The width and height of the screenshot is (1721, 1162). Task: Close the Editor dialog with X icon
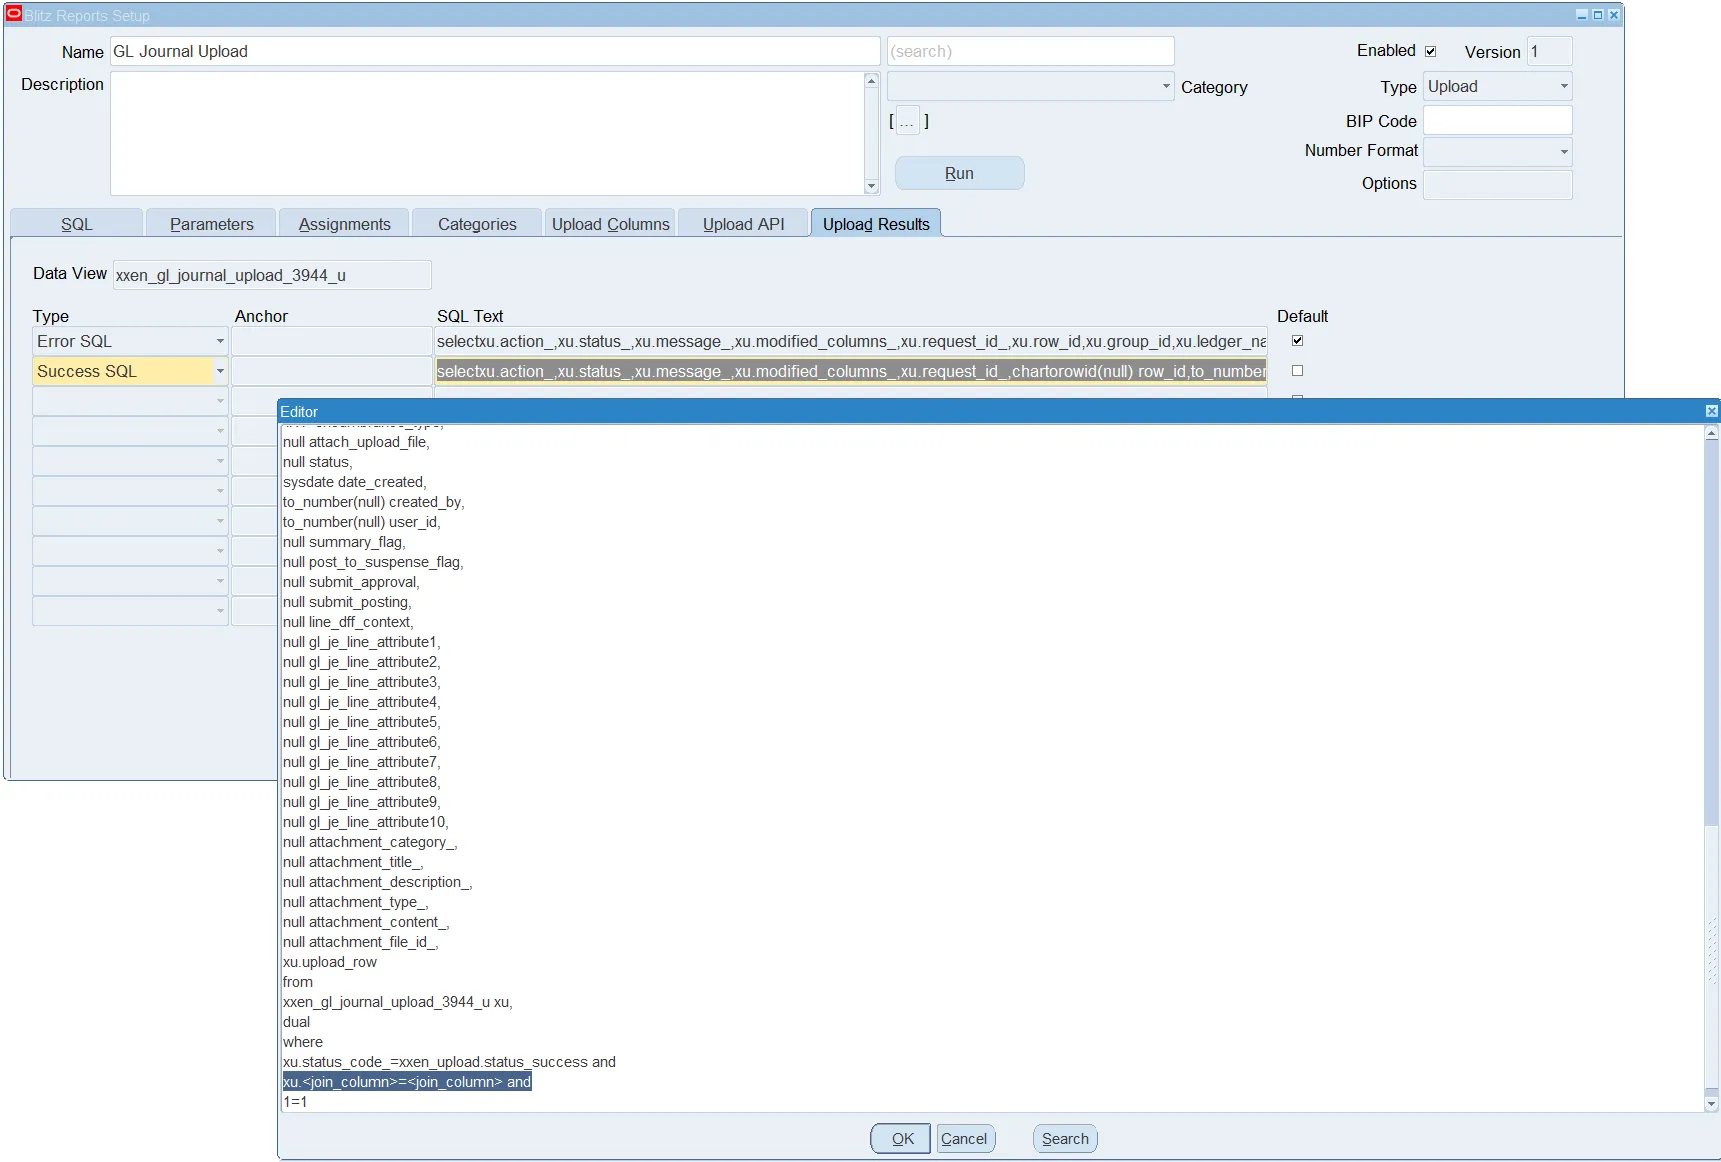(x=1711, y=411)
